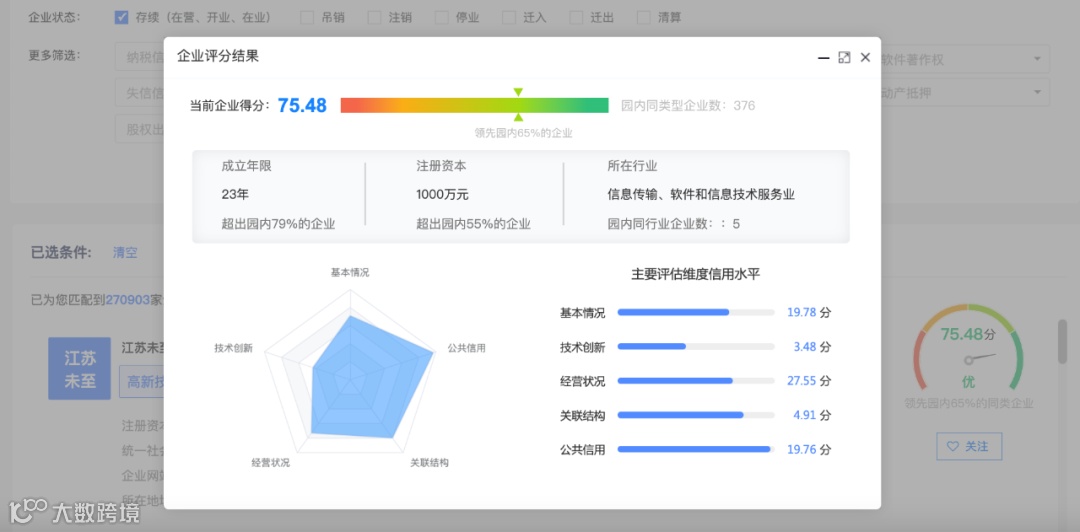Click the 1000万元 registered capital value
Image resolution: width=1080 pixels, height=532 pixels.
pos(442,194)
